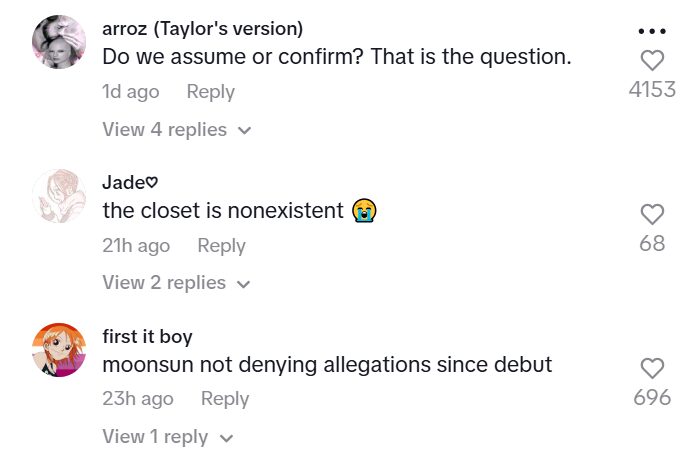The image size is (700, 464).
Task: Reply to arroz's assume or confirm comment
Action: click(x=210, y=92)
